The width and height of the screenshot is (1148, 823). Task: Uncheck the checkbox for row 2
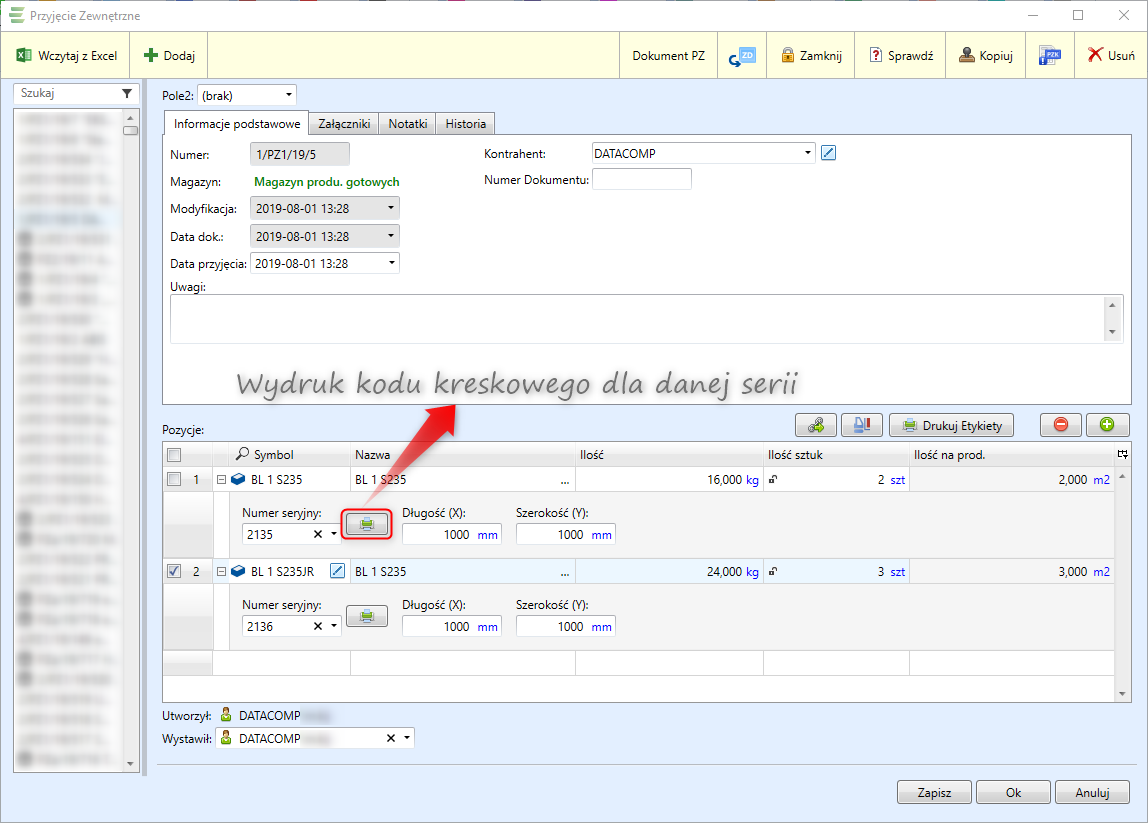coord(174,571)
